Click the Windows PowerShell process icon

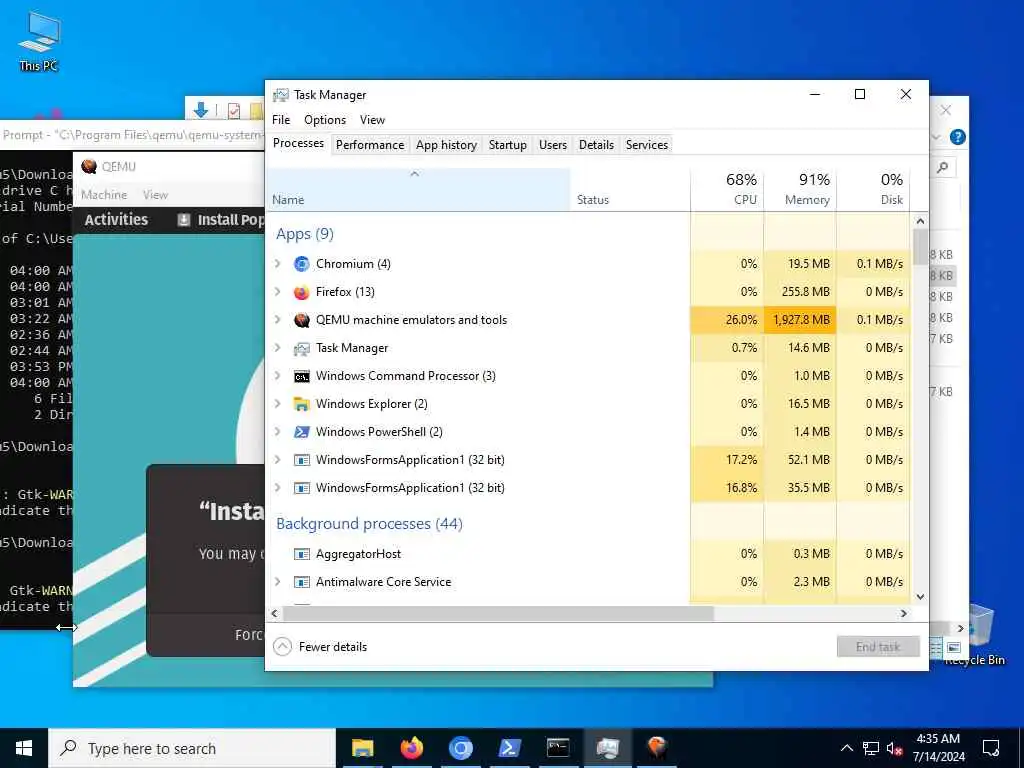coord(301,432)
